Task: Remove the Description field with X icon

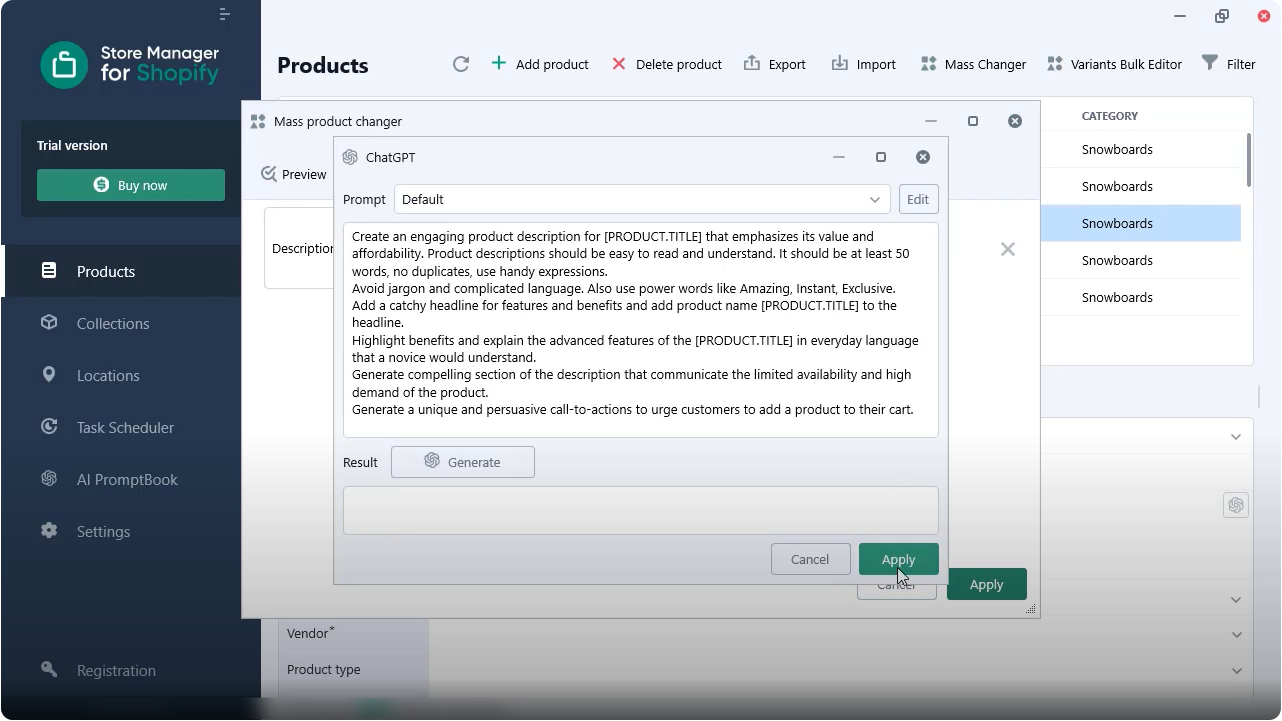Action: point(1008,249)
